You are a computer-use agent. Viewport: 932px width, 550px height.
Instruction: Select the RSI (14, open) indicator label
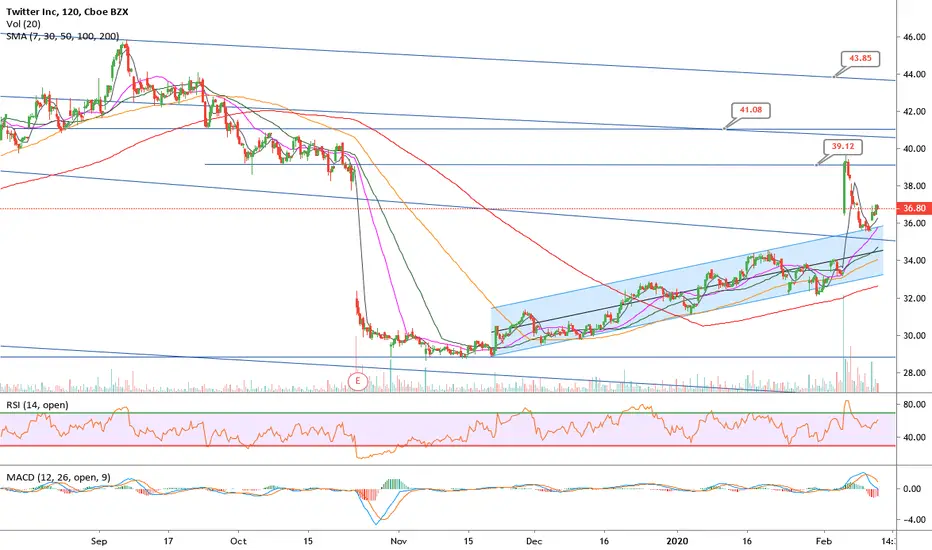(x=37, y=405)
